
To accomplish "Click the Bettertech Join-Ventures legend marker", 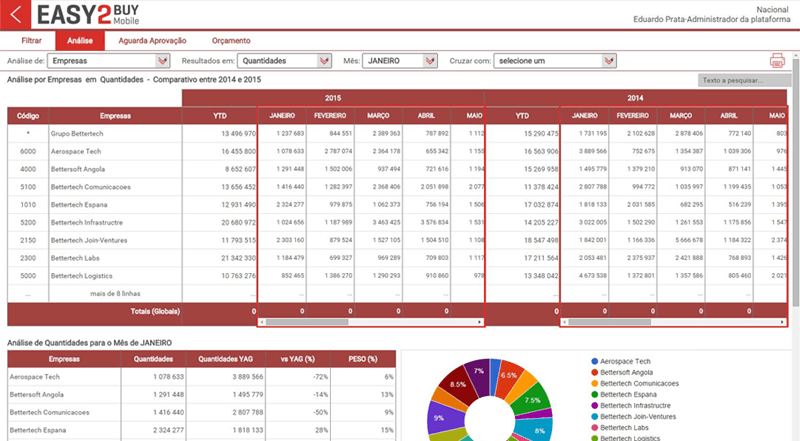I will click(594, 417).
